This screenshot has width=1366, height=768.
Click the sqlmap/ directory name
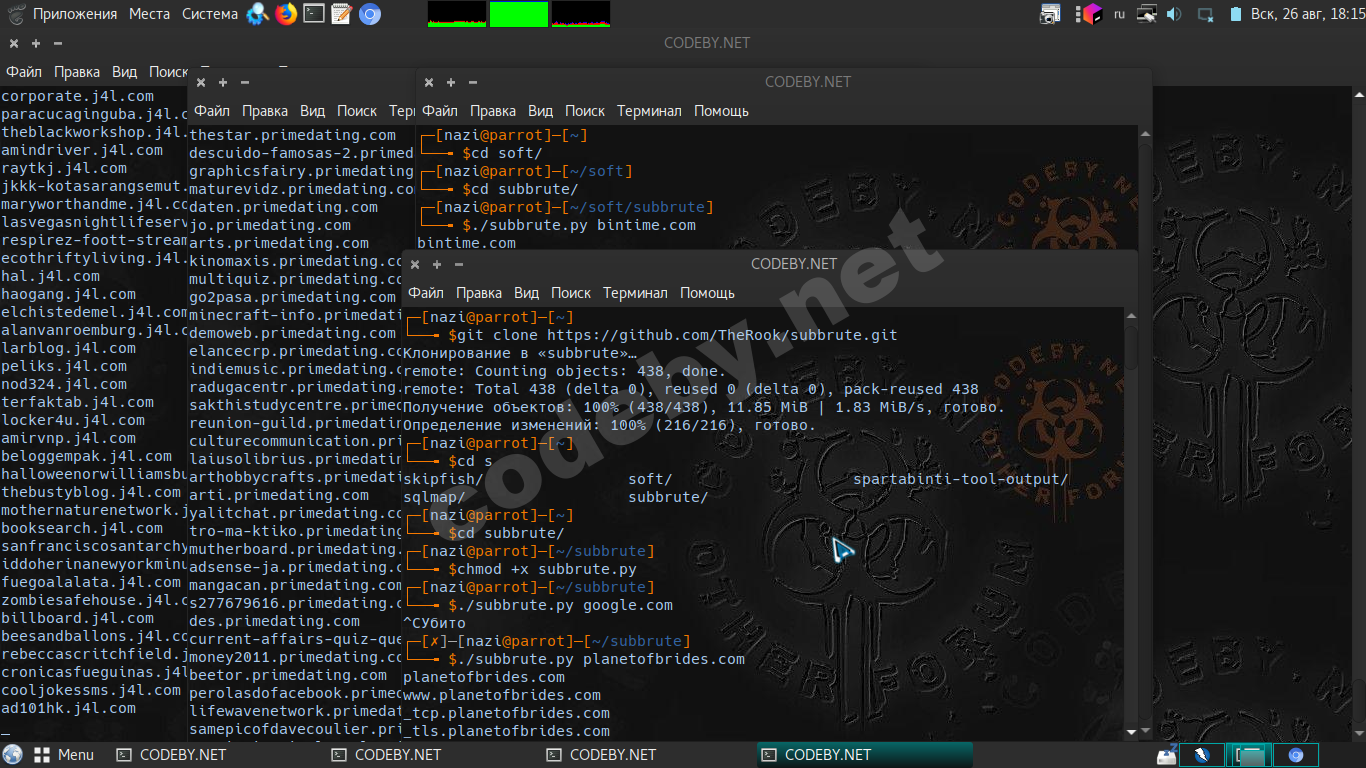pos(434,497)
